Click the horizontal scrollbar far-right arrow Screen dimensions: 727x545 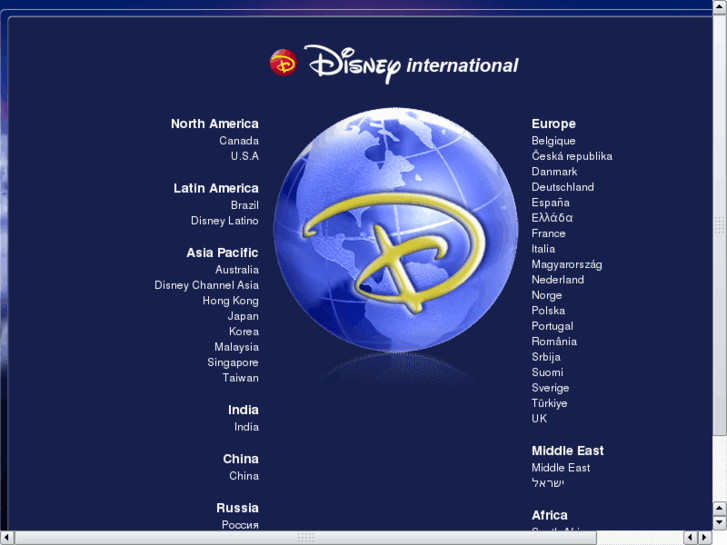click(705, 538)
